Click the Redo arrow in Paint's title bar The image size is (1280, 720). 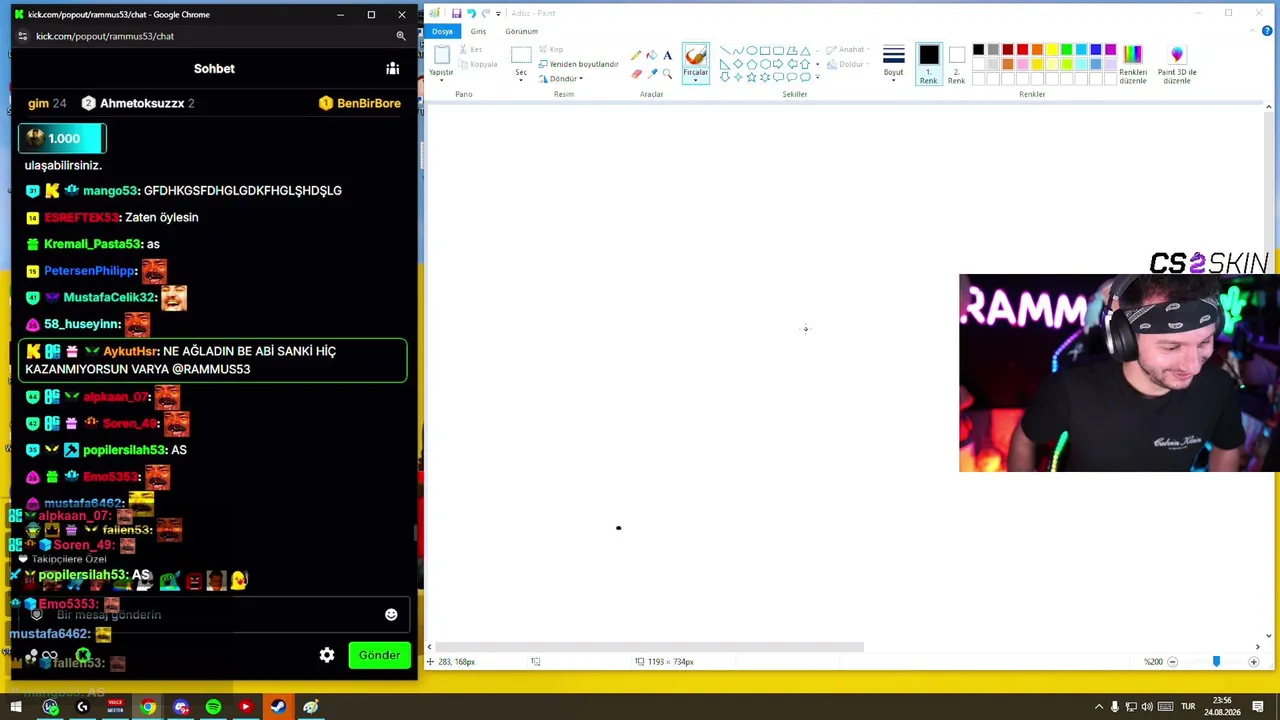486,13
